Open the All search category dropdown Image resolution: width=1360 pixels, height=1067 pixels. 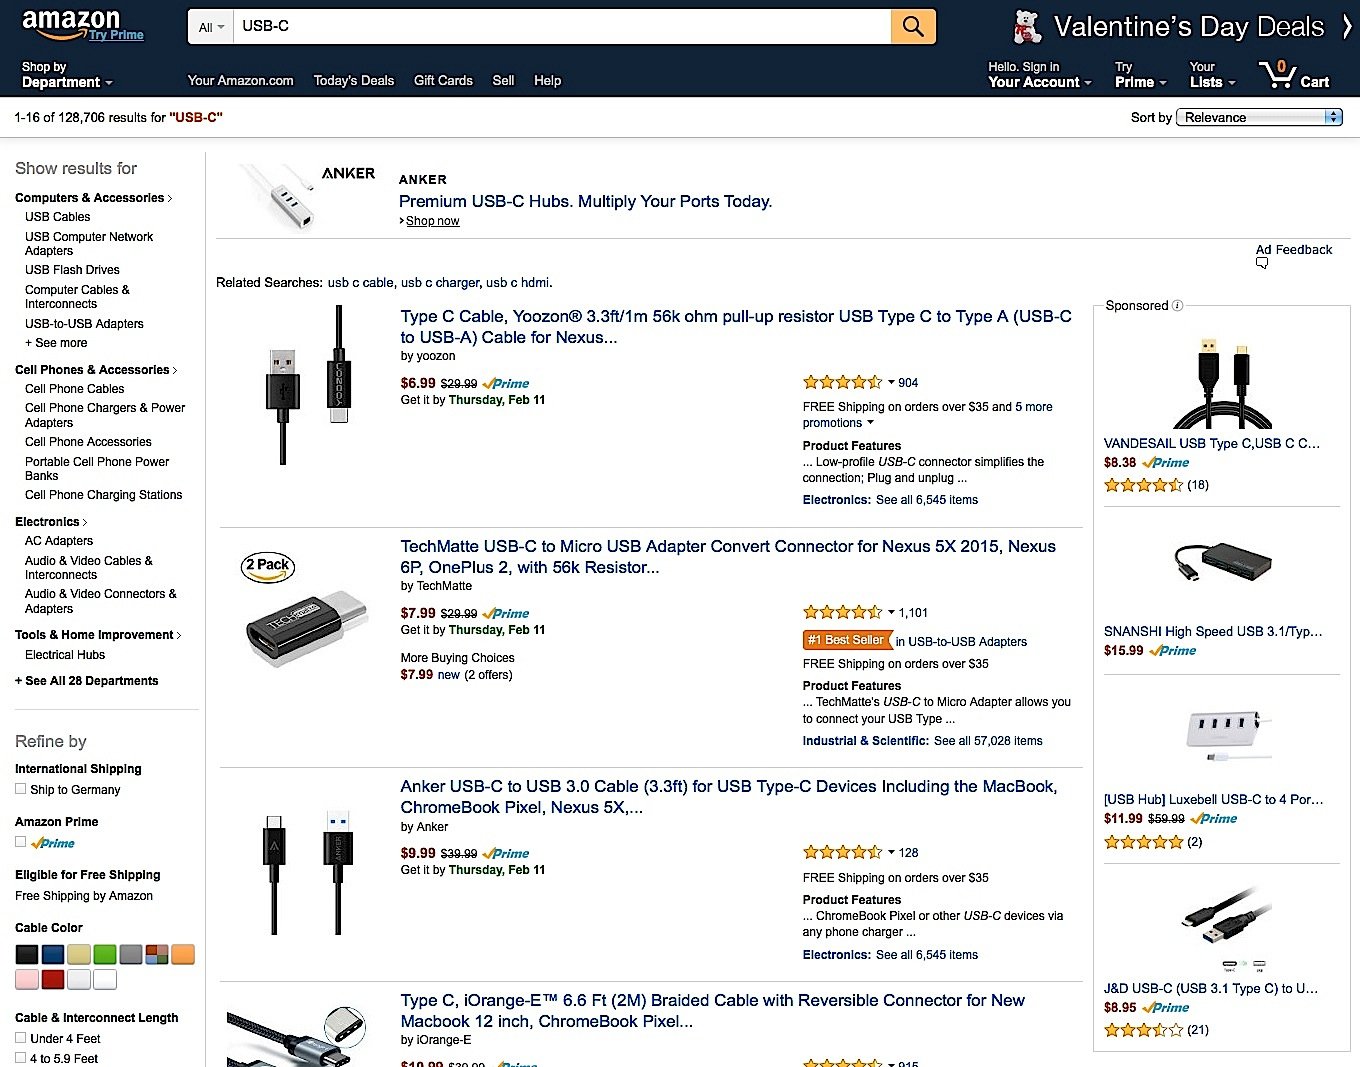(211, 27)
